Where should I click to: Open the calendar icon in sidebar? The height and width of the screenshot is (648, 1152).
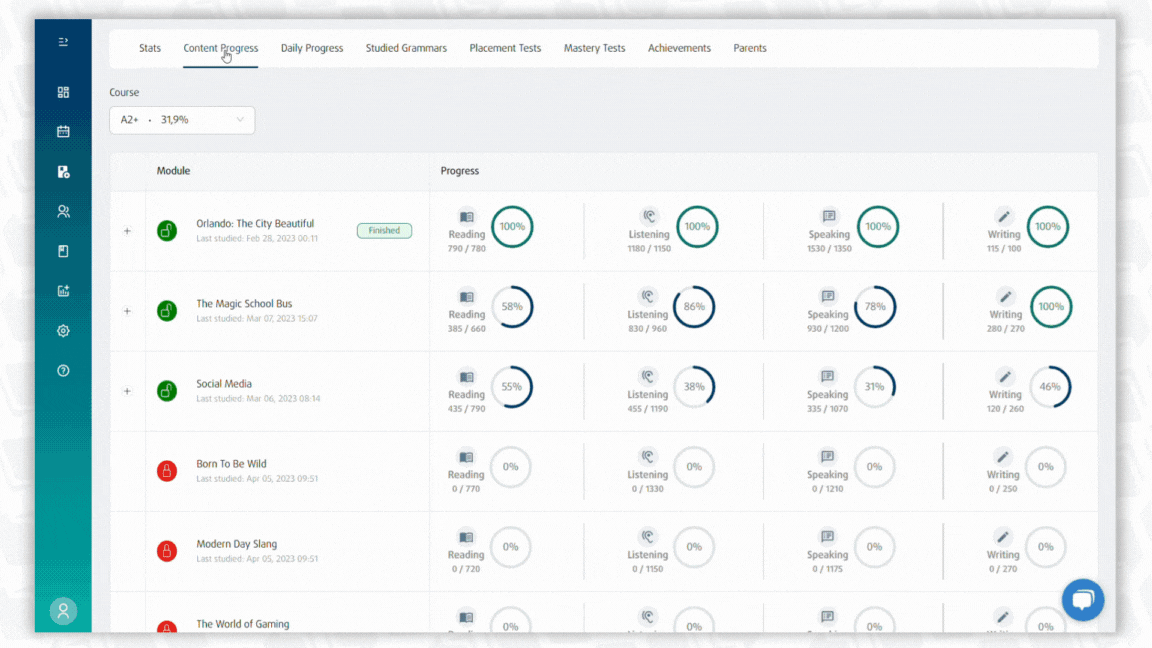coord(63,132)
